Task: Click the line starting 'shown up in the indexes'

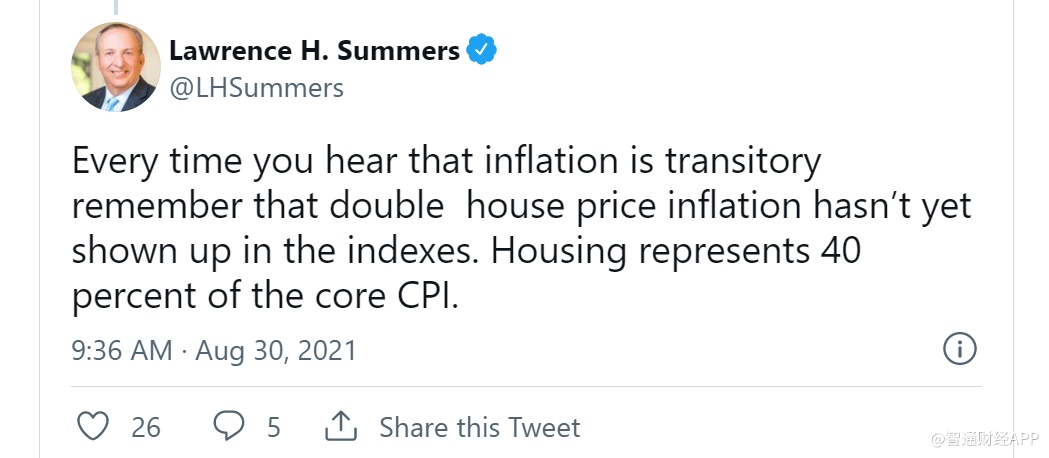Action: (466, 251)
